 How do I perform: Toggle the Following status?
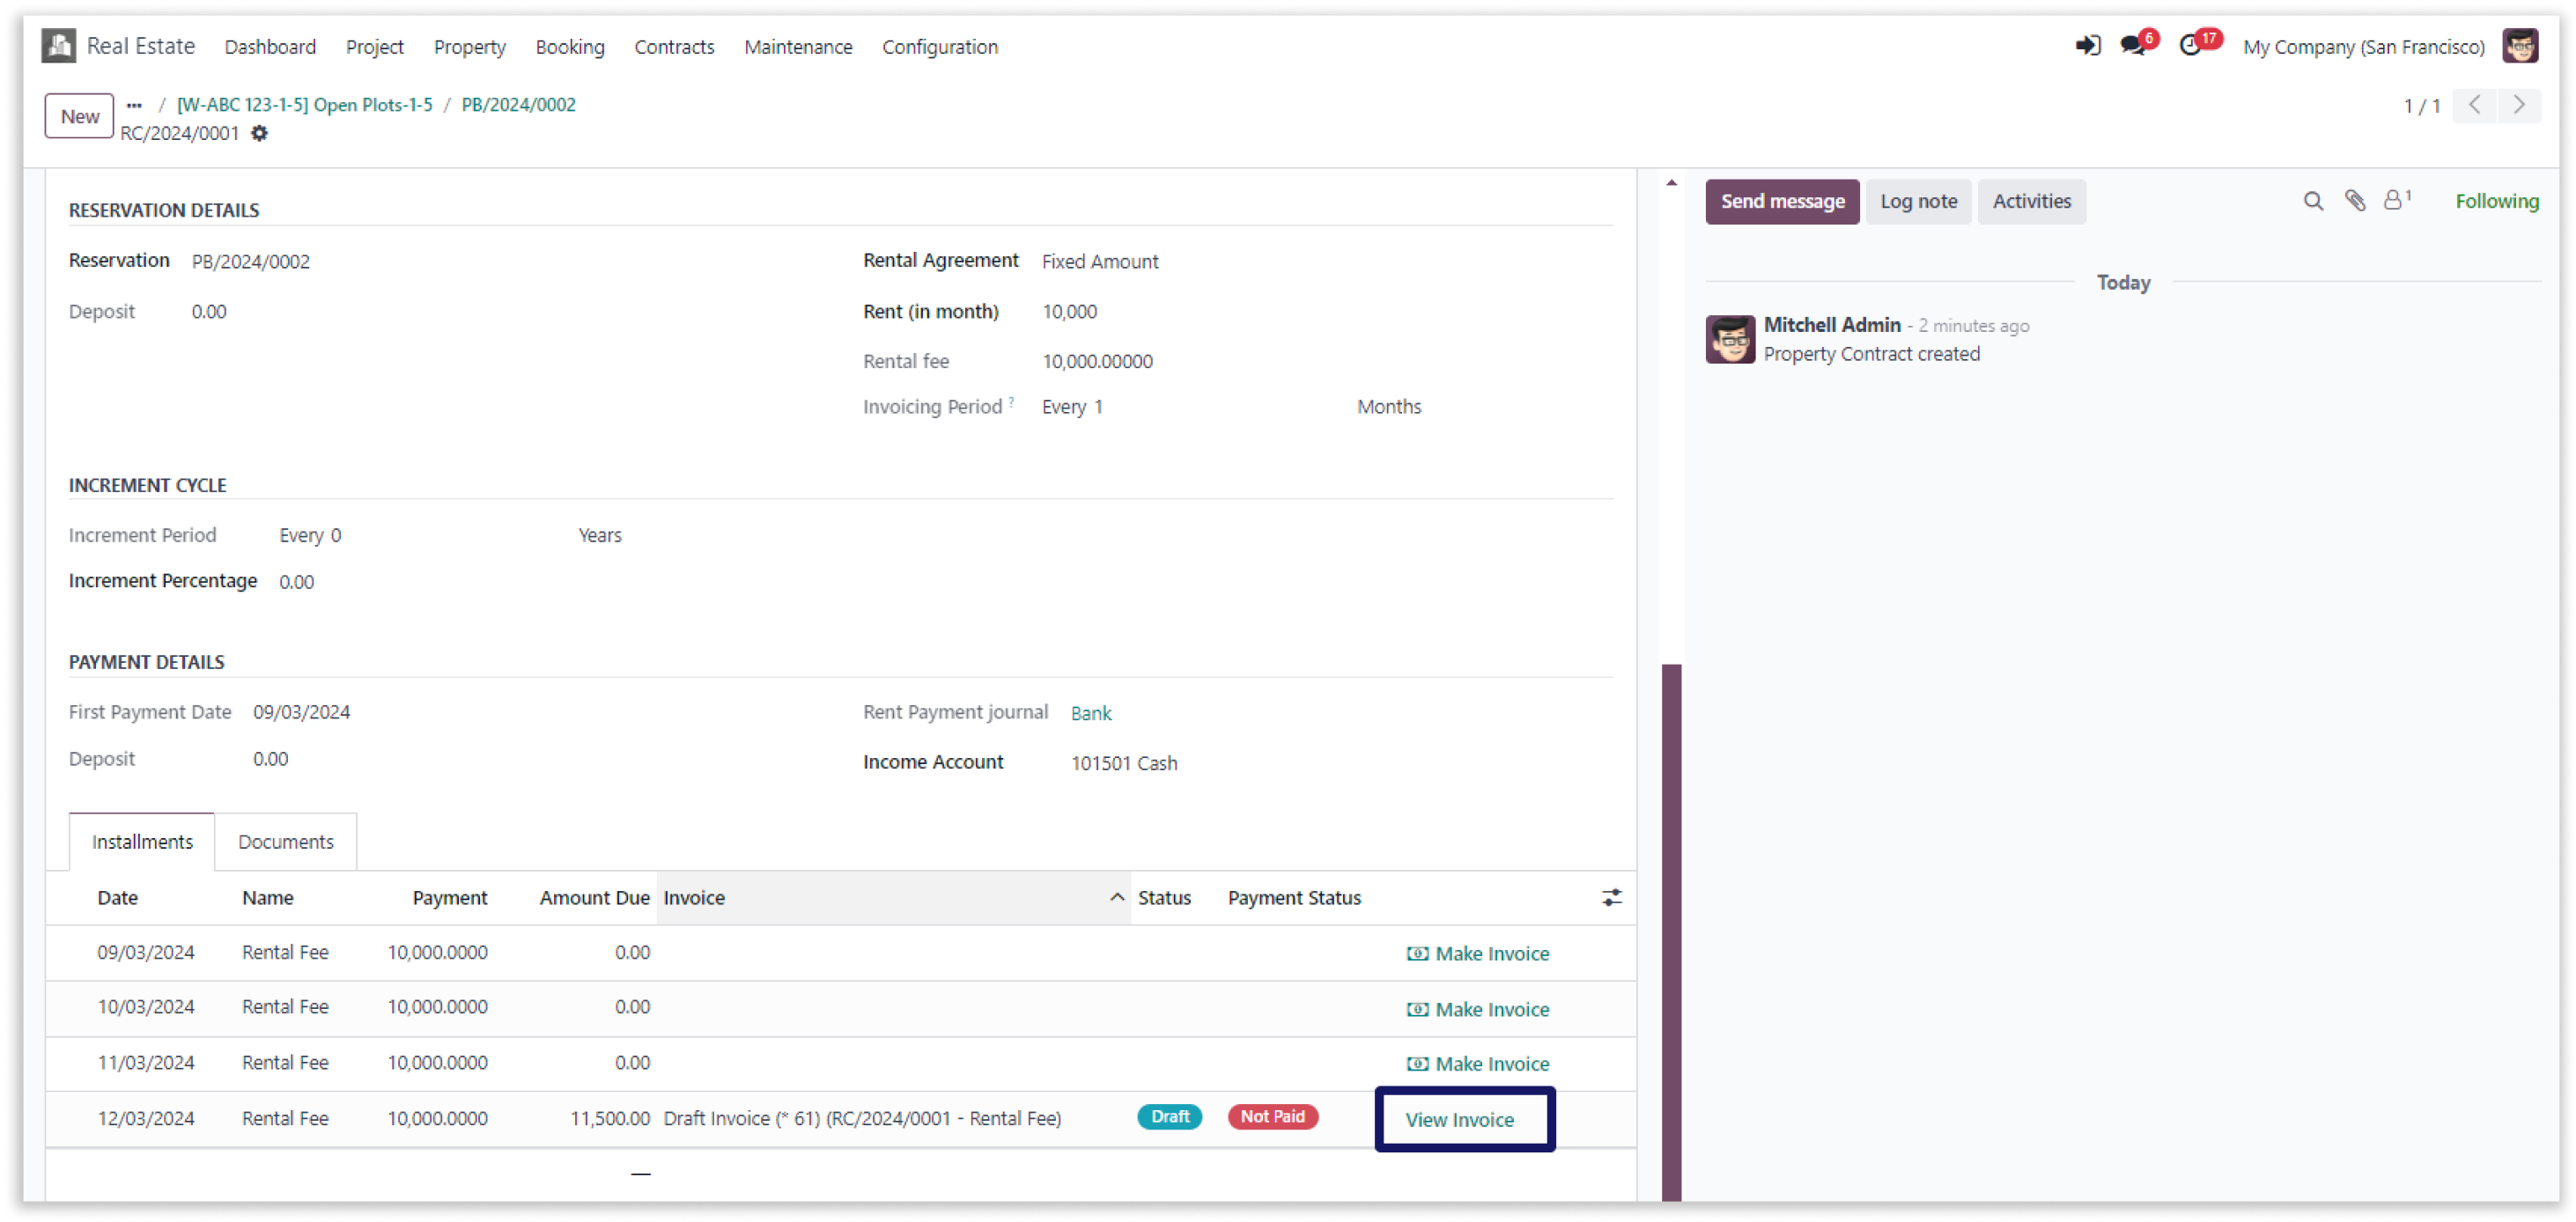[2496, 202]
